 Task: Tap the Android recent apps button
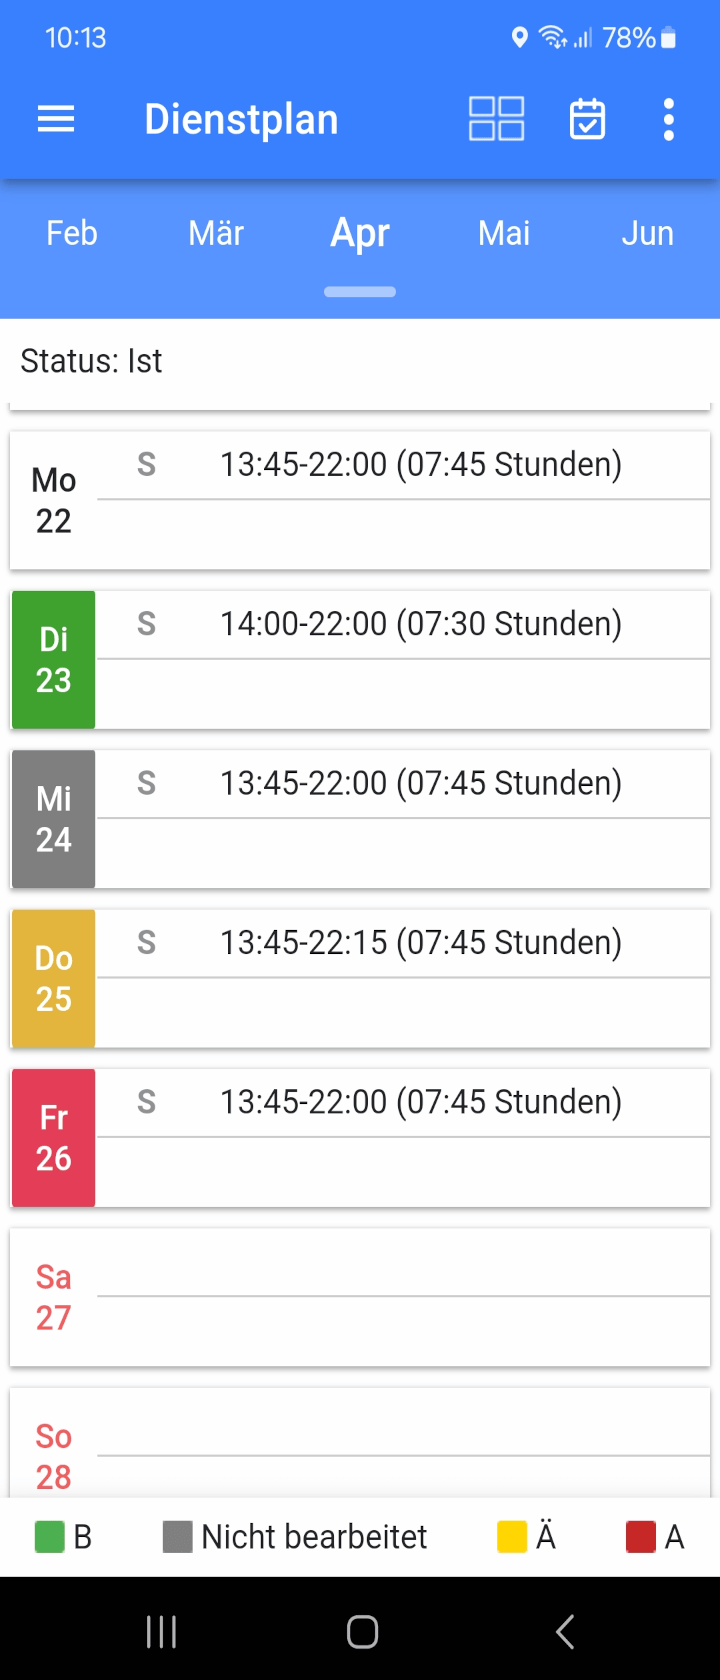click(x=161, y=1631)
